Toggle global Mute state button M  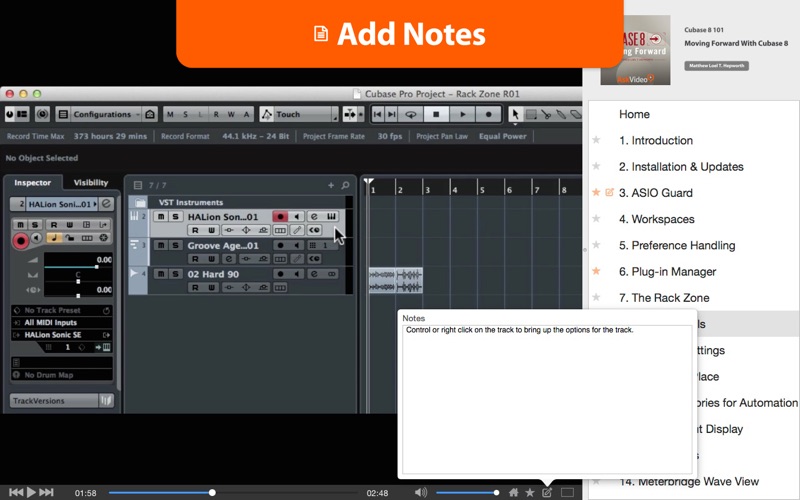[x=170, y=114]
